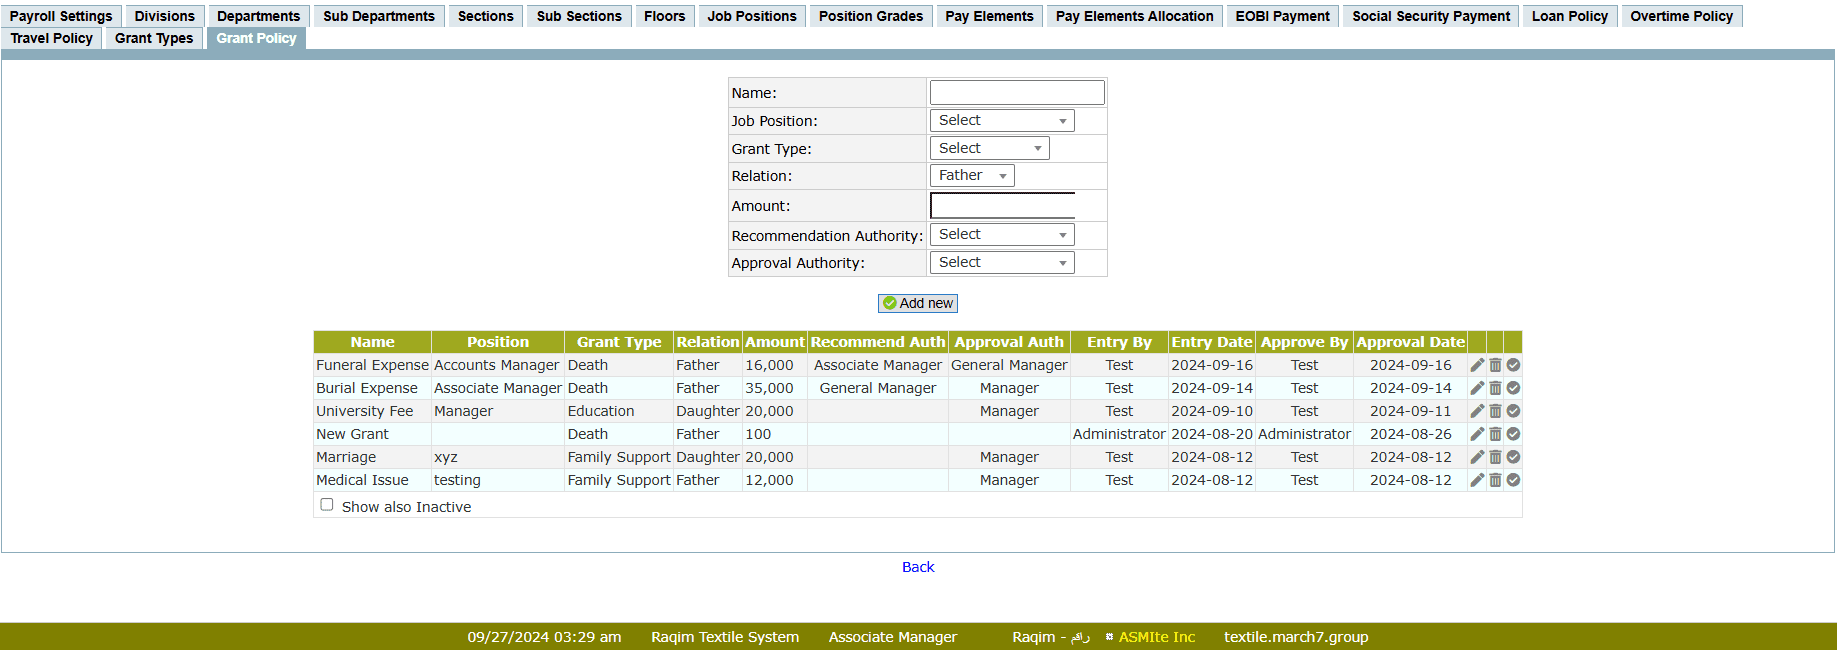Delete the Burial Expense grant entry
This screenshot has height=650, width=1837.
click(x=1495, y=388)
